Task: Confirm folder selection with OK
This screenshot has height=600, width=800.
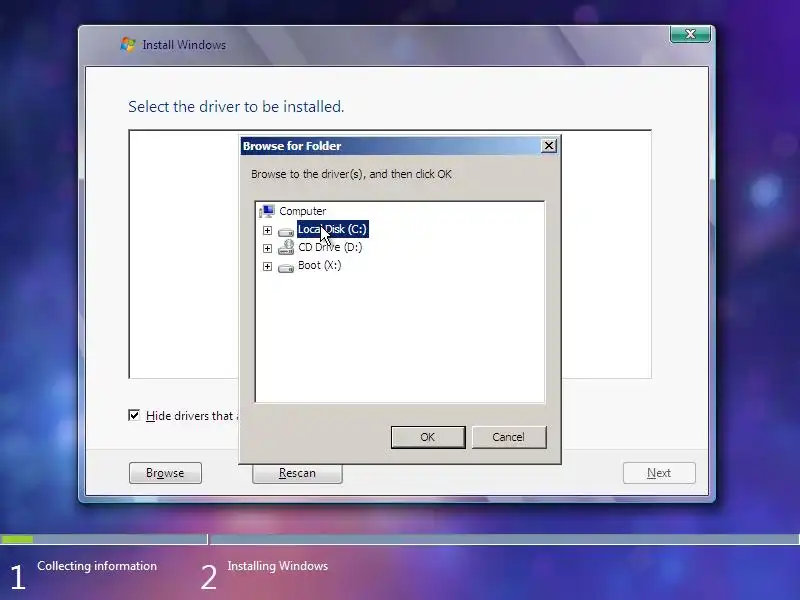Action: click(x=428, y=437)
